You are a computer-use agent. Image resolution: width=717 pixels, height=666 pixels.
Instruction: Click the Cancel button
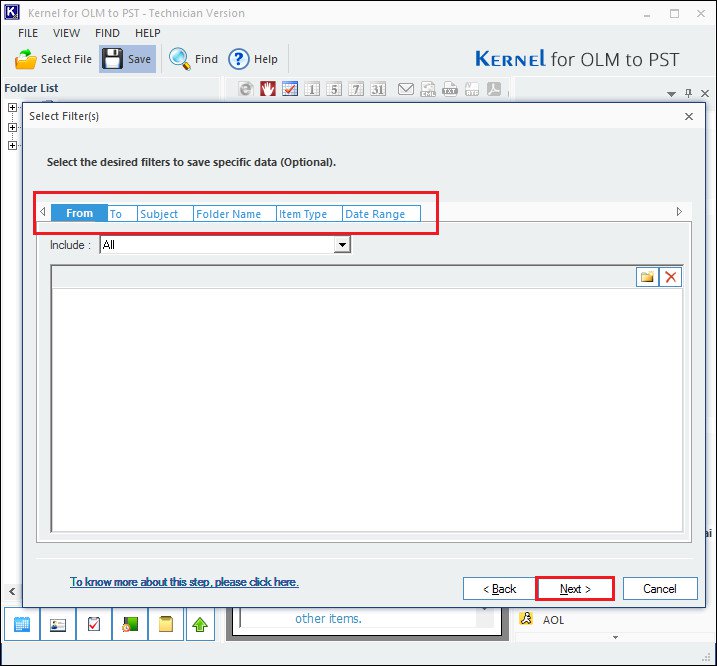[660, 589]
